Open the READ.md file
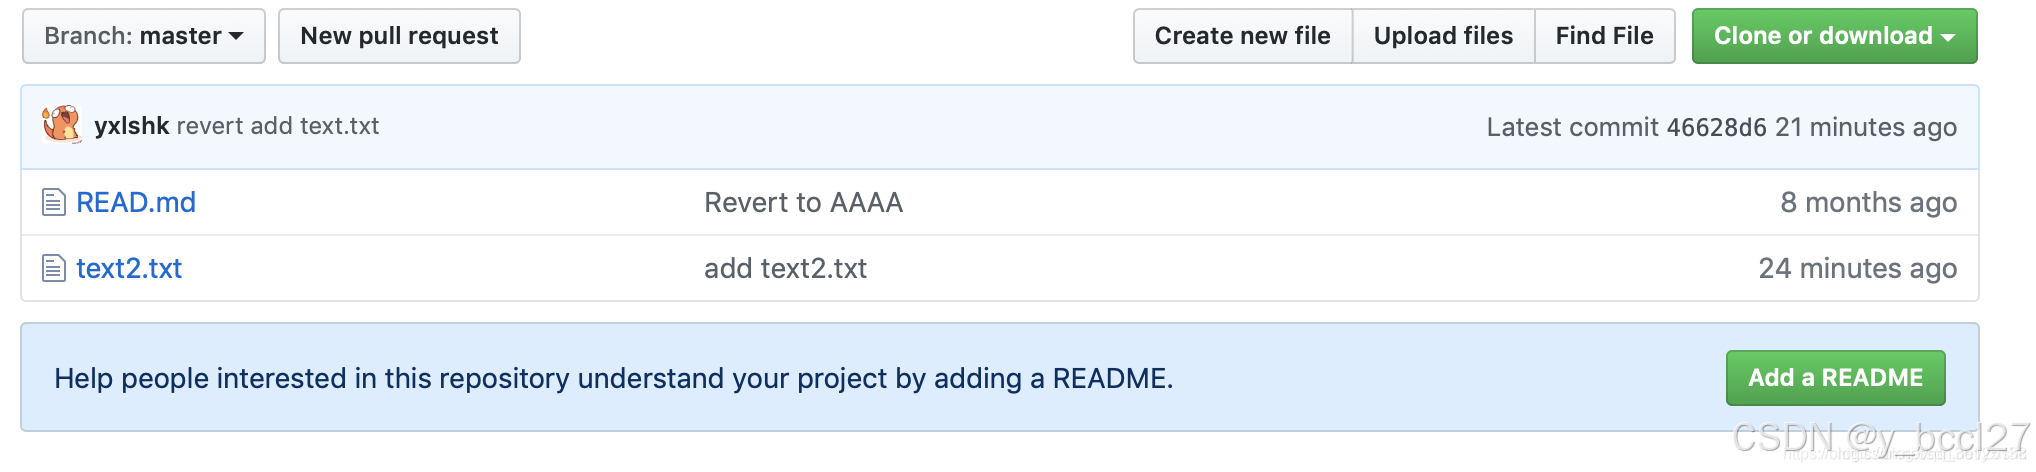 pyautogui.click(x=136, y=203)
